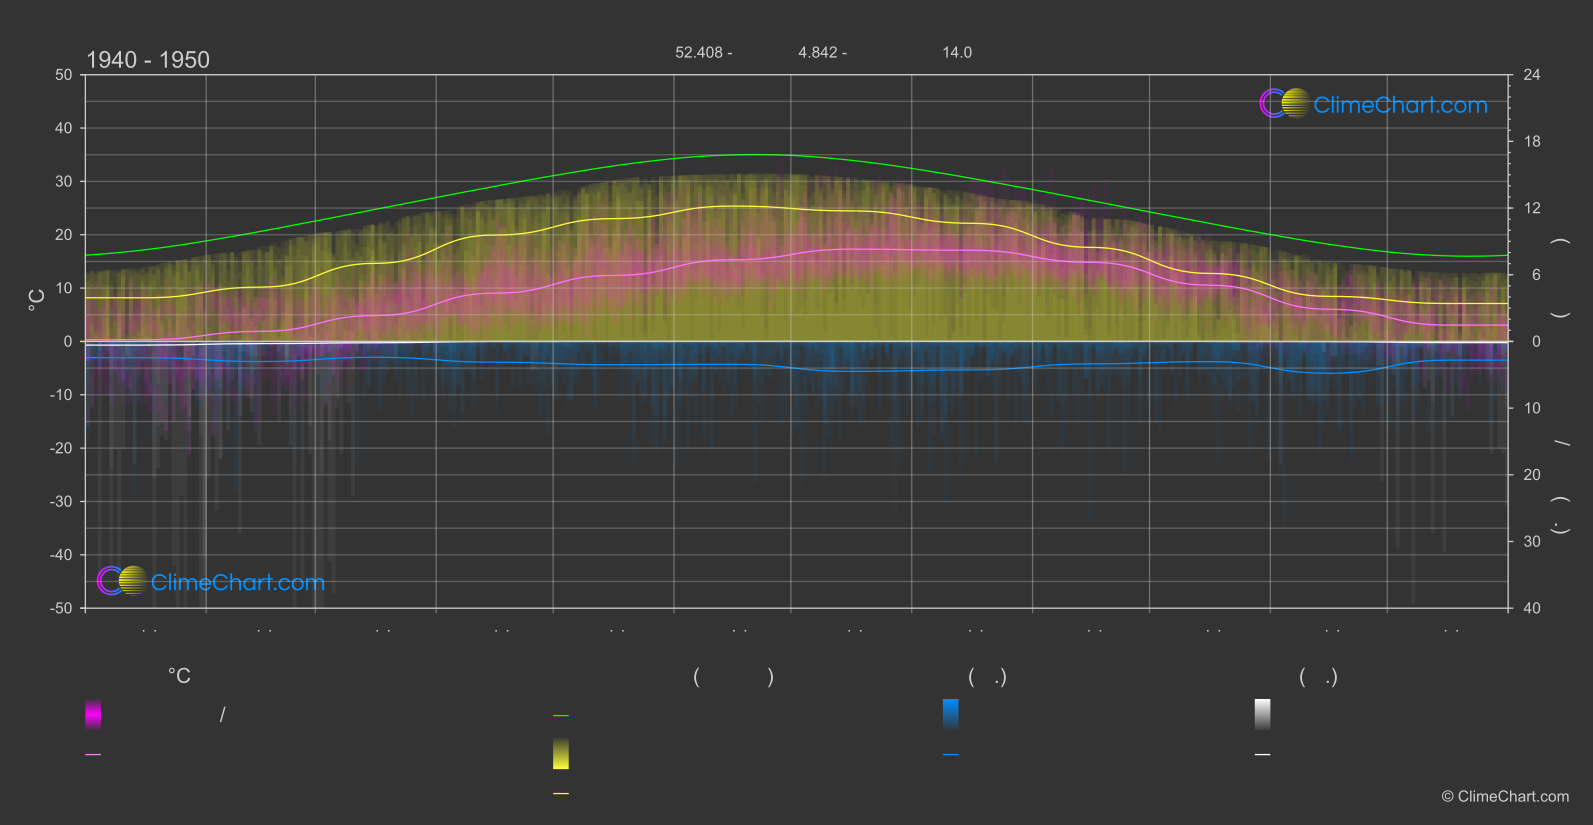Click the '-30' label on the left axis
1593x825 pixels.
(62, 501)
